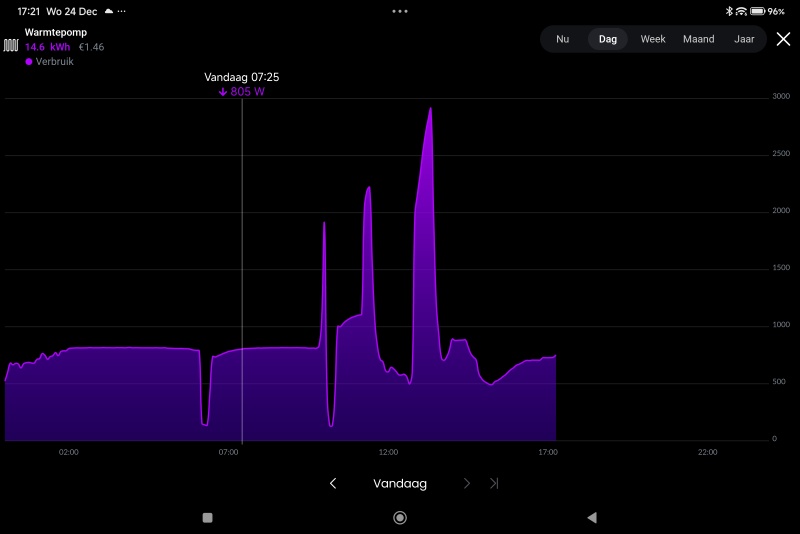Go to the previous day arrow
The width and height of the screenshot is (800, 534).
click(x=333, y=484)
